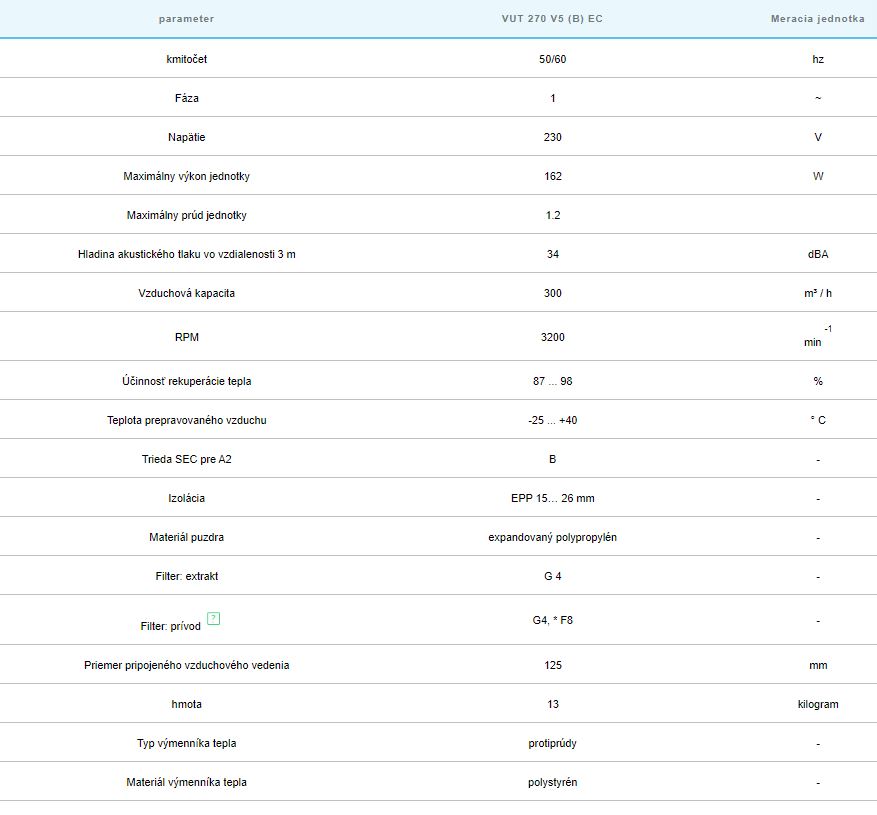
Task: Select the 'protiprúdy' heat exchanger type
Action: [552, 743]
